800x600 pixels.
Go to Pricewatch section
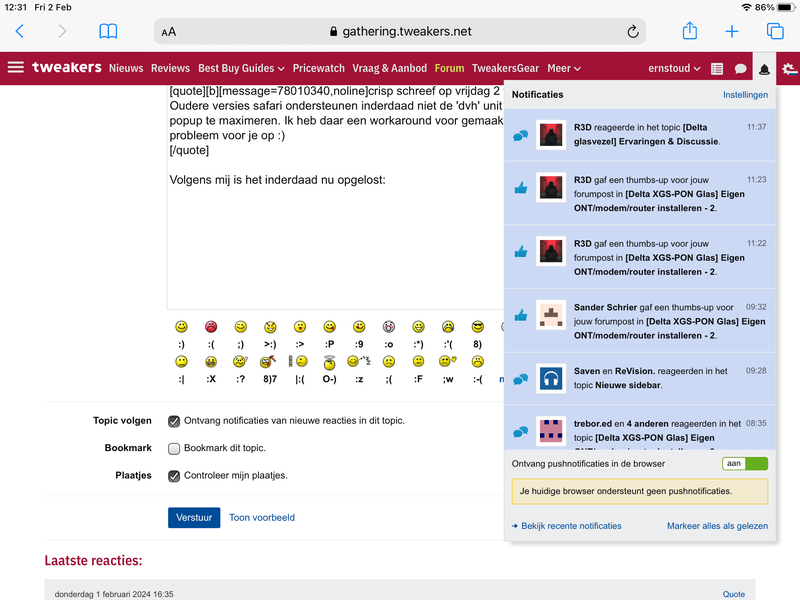click(x=318, y=68)
